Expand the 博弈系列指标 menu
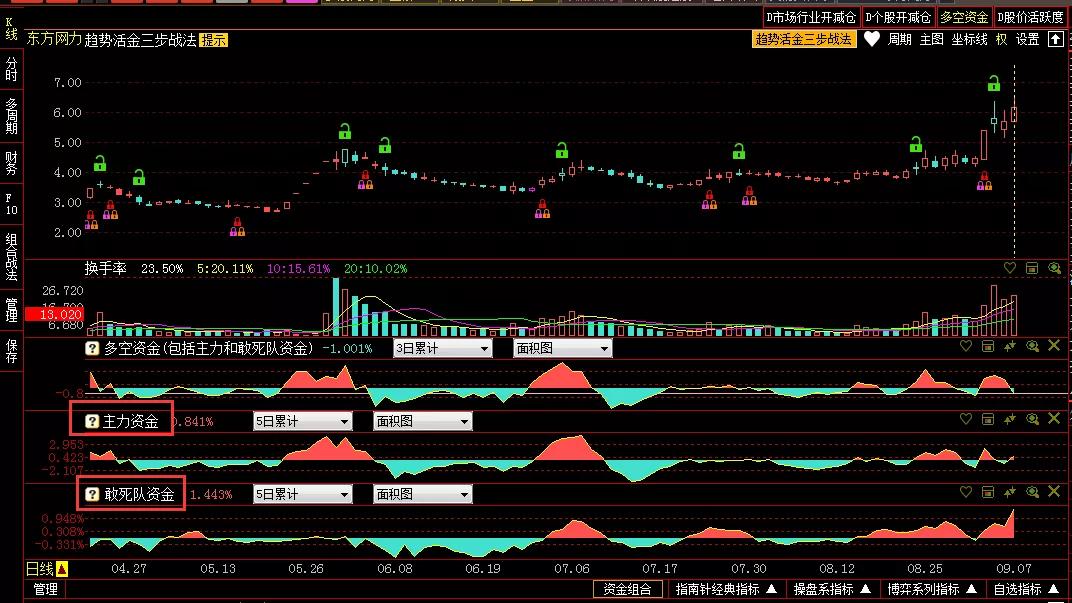 [x=932, y=589]
